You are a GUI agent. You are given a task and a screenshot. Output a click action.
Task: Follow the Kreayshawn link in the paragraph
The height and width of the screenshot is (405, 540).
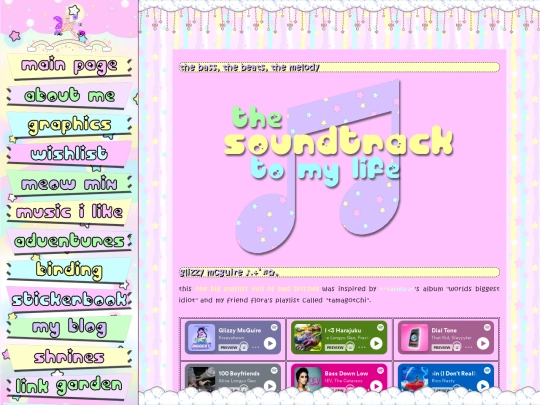click(396, 289)
